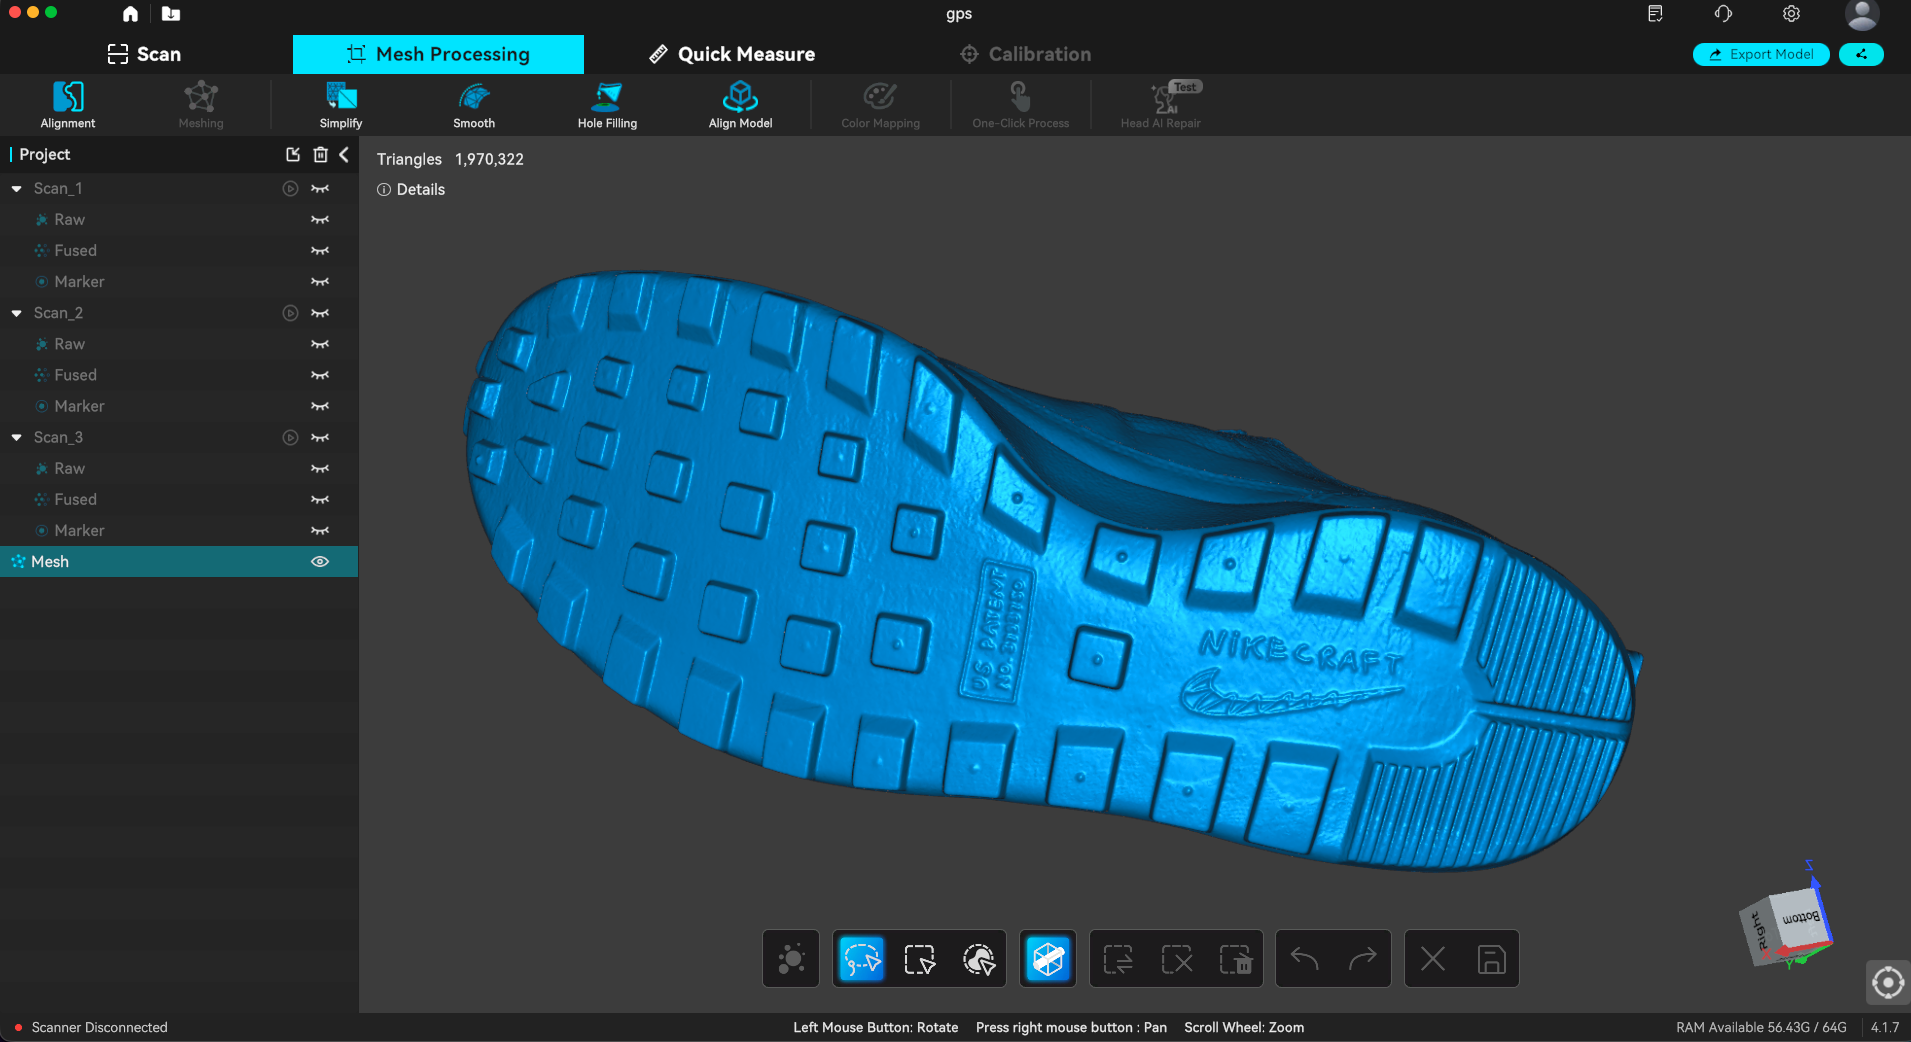1911x1042 pixels.
Task: Launch the Hole Filling tool
Action: point(607,104)
